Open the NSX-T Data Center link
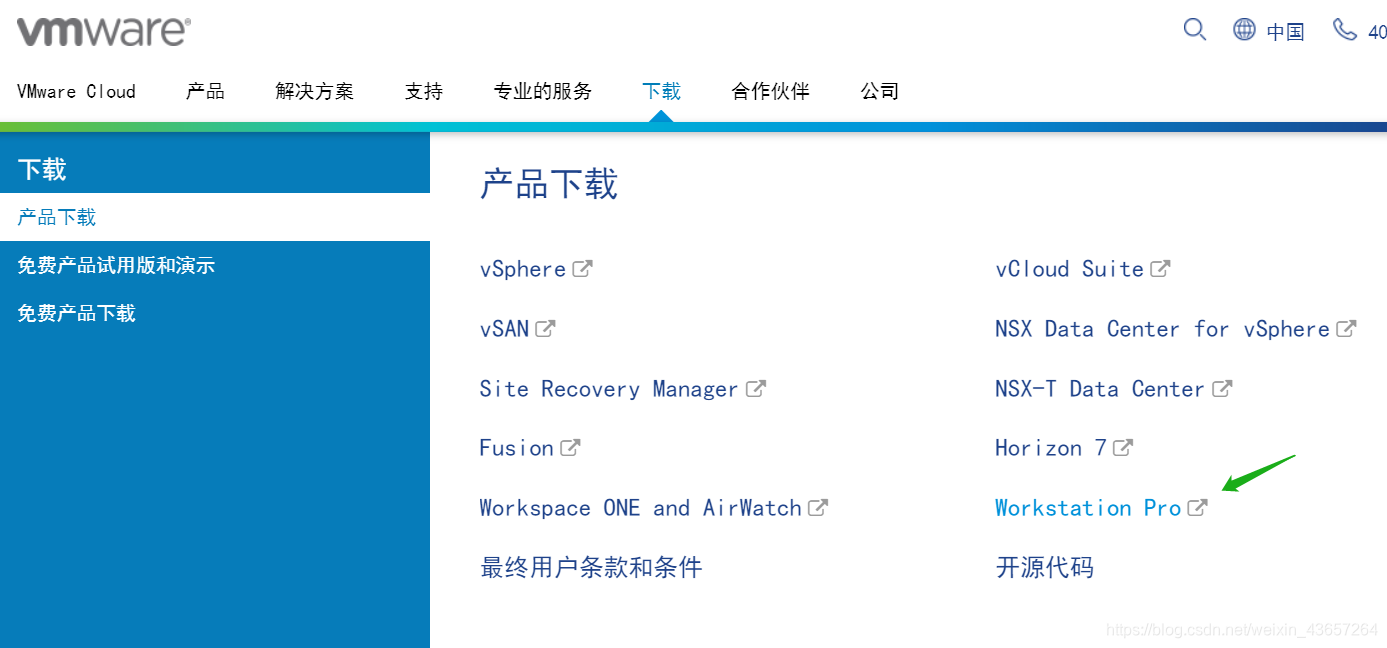This screenshot has height=648, width=1387. click(1100, 388)
